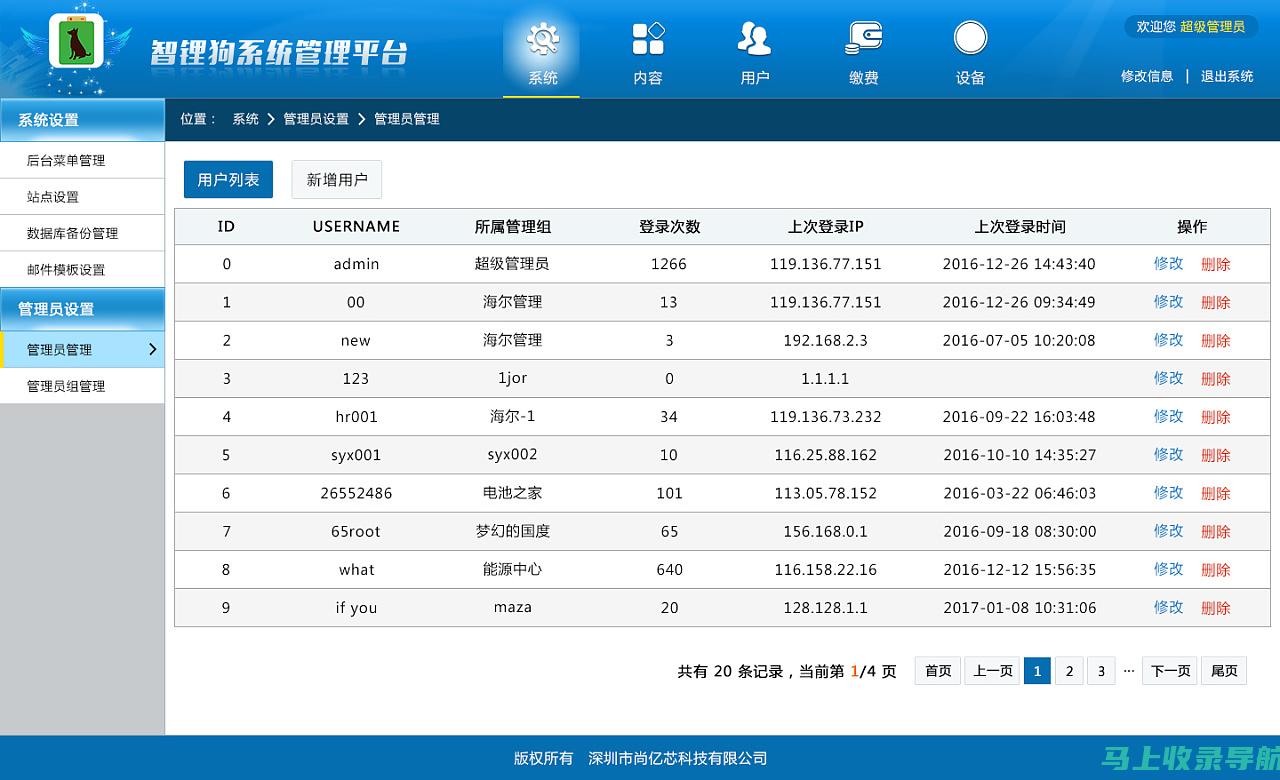Open 站点设置 in the sidebar
1280x780 pixels.
coord(82,197)
